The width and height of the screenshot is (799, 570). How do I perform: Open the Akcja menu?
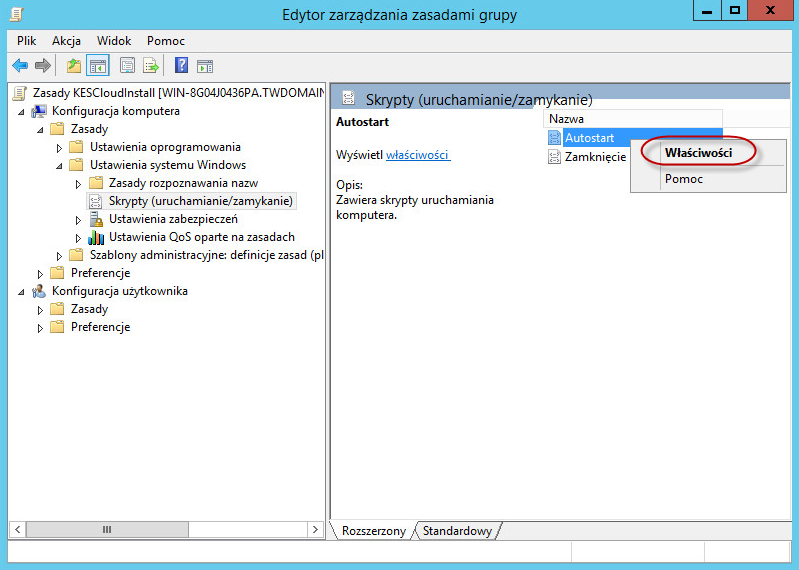click(x=66, y=41)
